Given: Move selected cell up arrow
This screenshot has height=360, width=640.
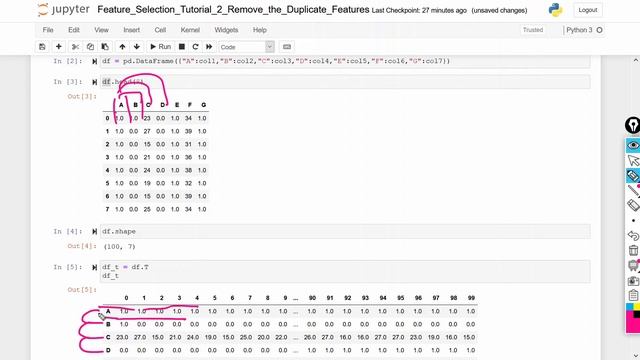Looking at the screenshot, I should click(x=122, y=47).
